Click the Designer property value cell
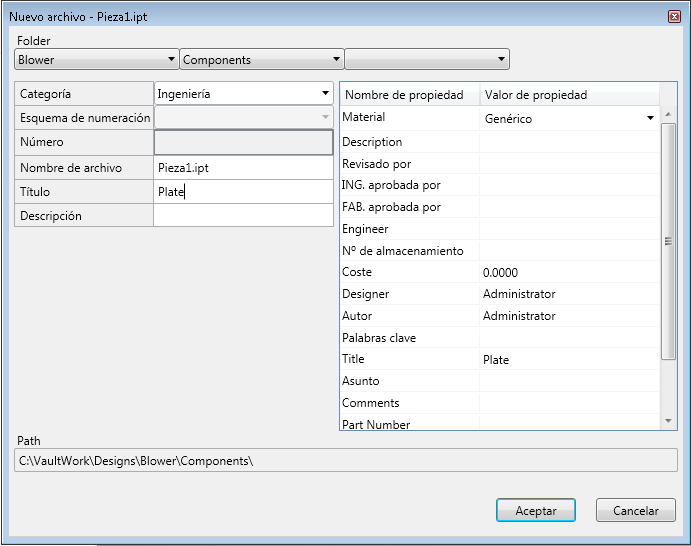Image resolution: width=691 pixels, height=546 pixels. pyautogui.click(x=568, y=294)
